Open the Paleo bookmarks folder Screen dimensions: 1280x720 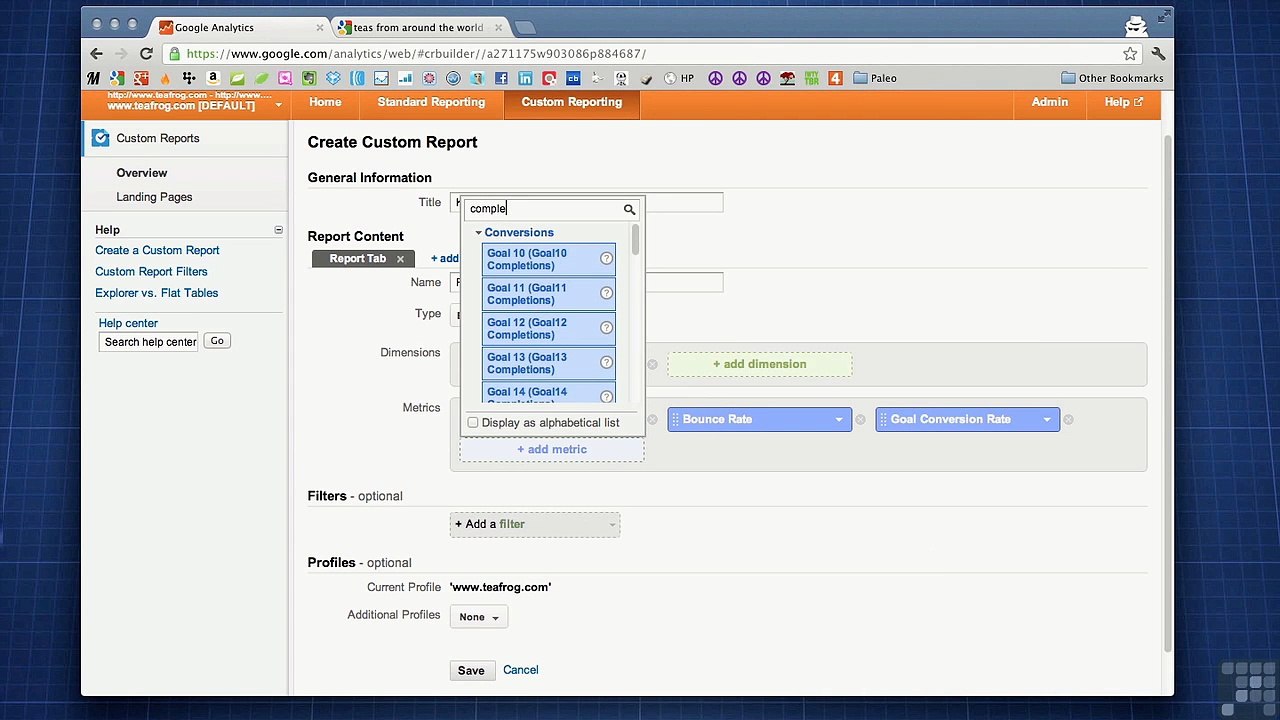click(875, 78)
